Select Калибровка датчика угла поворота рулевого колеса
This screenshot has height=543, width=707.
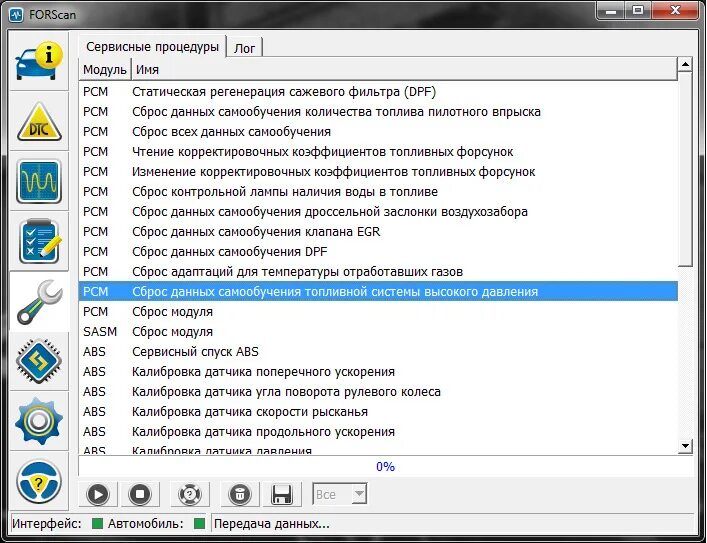tap(378, 392)
